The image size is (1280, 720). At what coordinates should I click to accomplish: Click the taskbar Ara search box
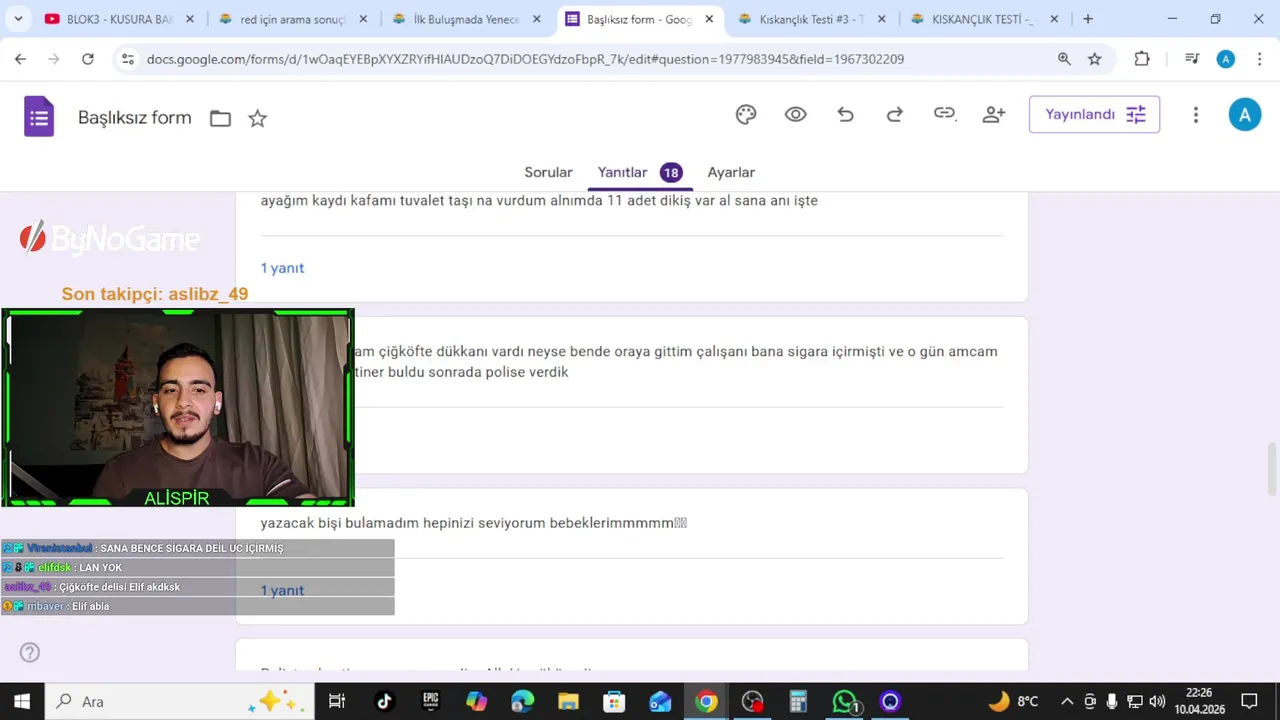[x=180, y=701]
